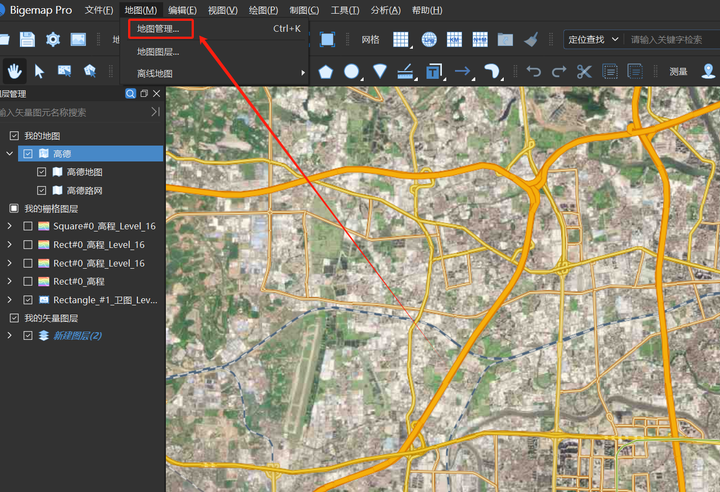This screenshot has width=720, height=492.
Task: Uncheck the 高德路网 layer checkbox
Action: click(41, 190)
